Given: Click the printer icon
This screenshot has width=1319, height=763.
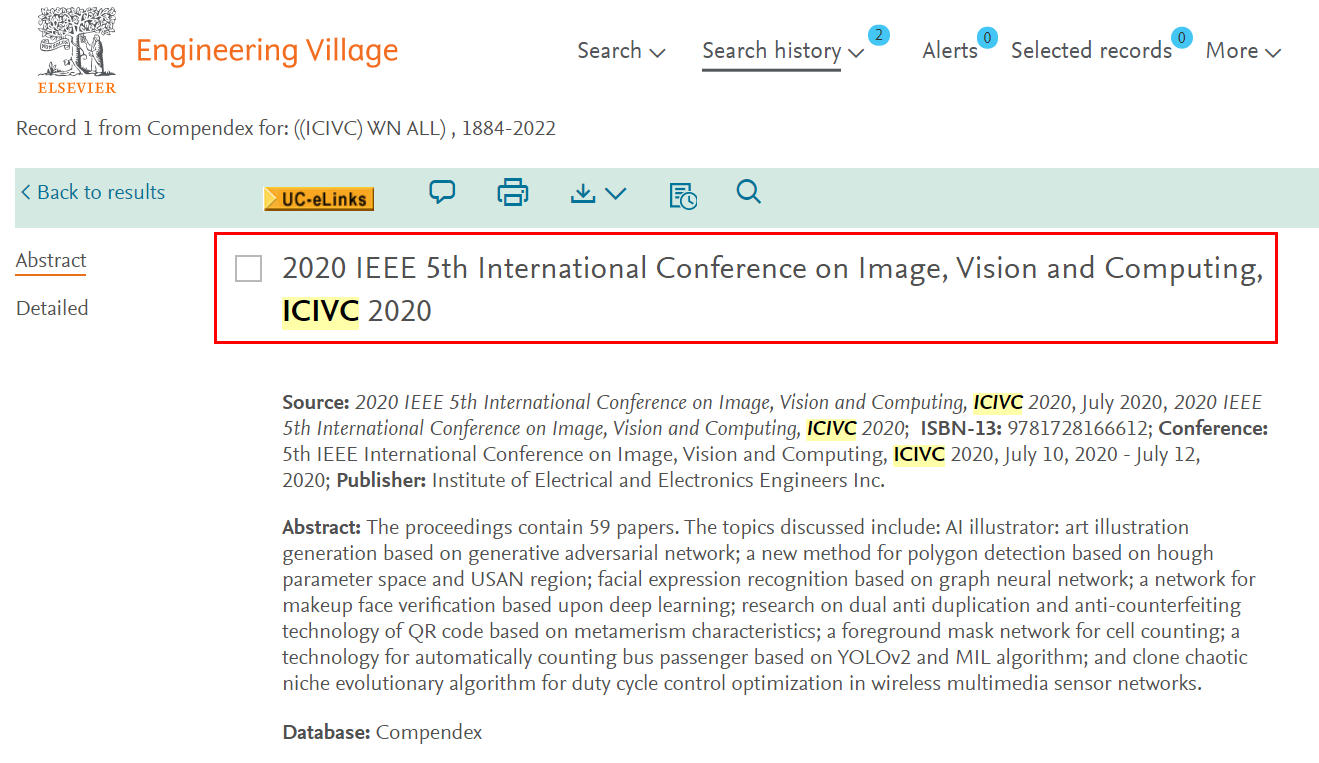Looking at the screenshot, I should (513, 192).
